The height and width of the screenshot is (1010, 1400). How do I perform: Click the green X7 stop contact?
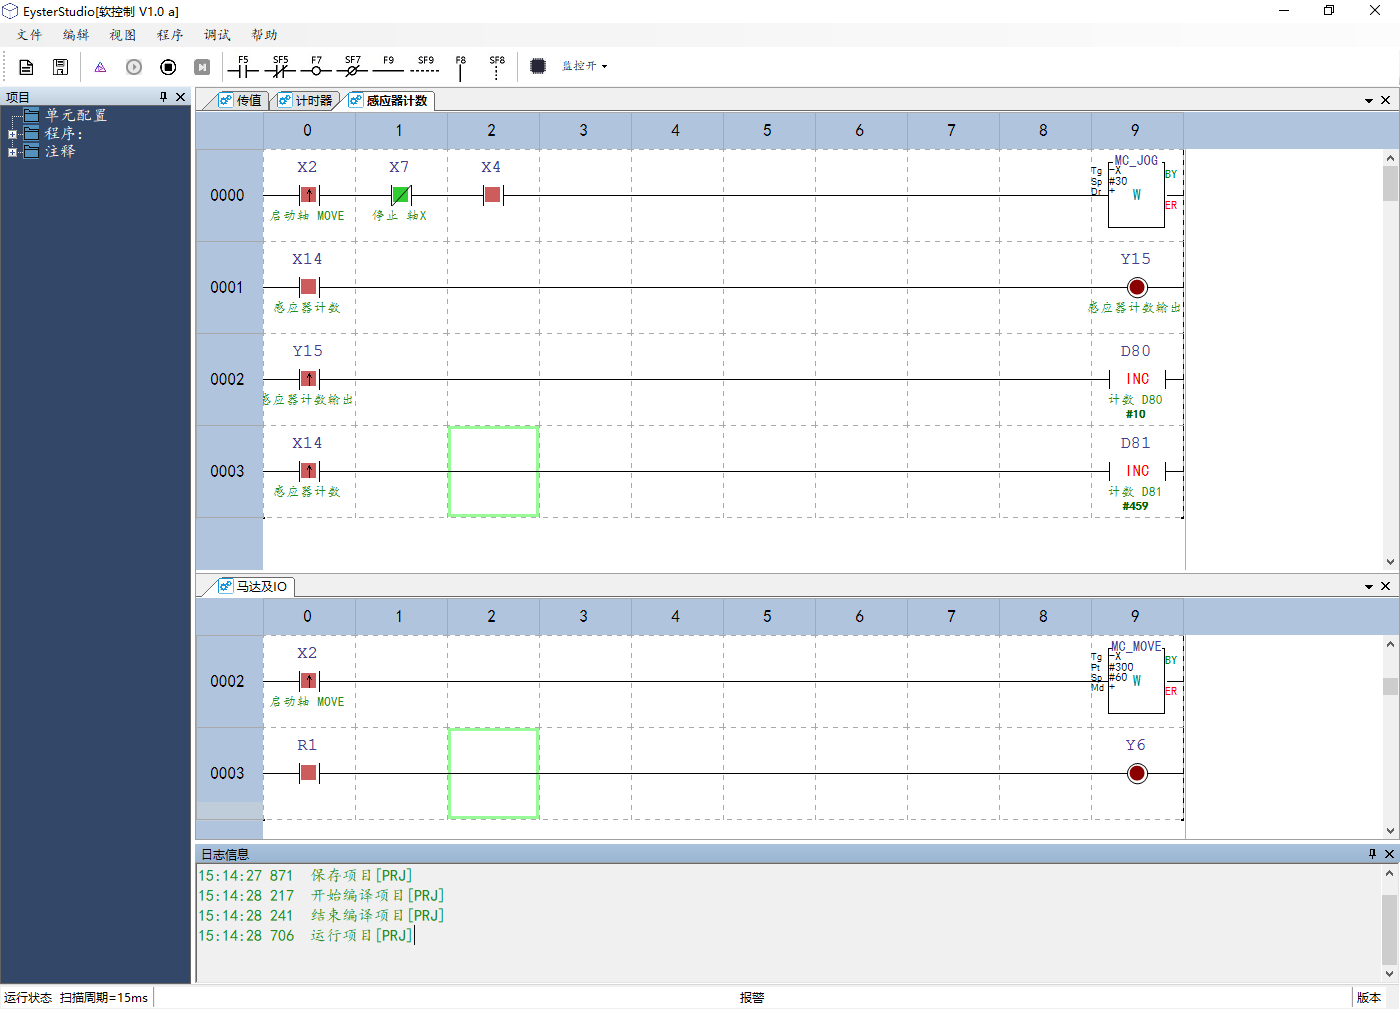click(x=400, y=195)
